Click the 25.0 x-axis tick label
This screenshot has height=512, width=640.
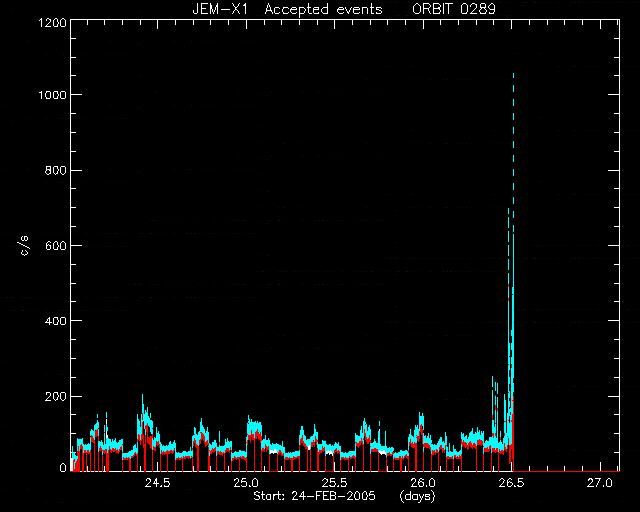click(246, 483)
